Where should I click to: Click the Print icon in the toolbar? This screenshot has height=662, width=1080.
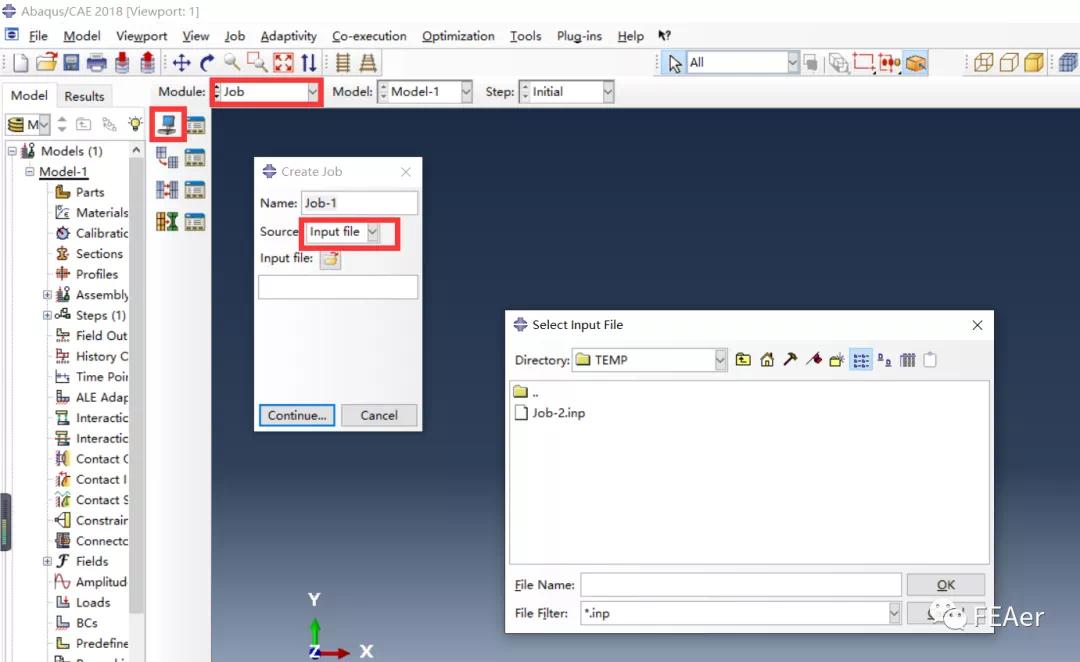96,63
